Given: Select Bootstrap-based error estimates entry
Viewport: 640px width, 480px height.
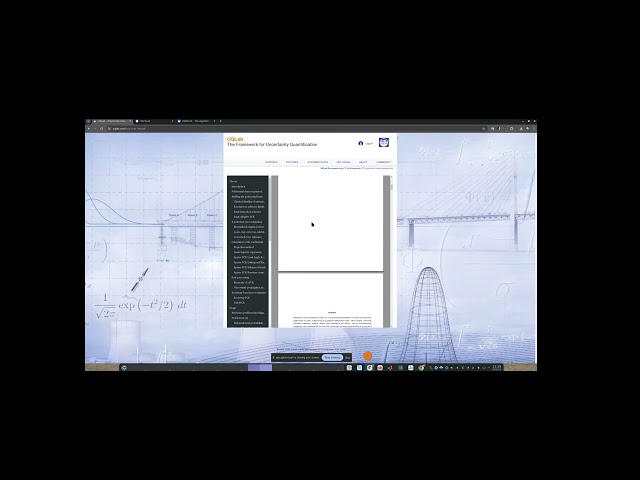Looking at the screenshot, I should coord(249,293).
